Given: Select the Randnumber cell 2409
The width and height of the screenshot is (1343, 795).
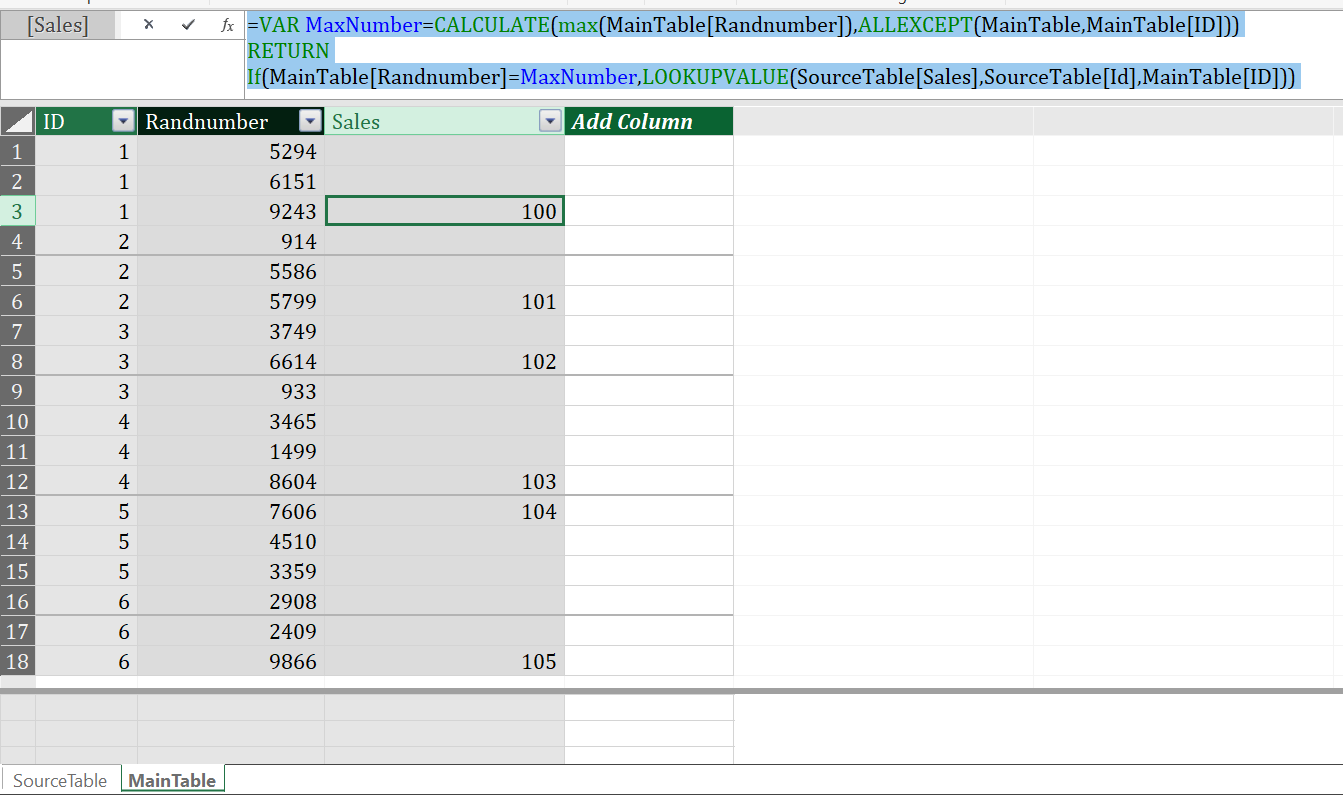Looking at the screenshot, I should click(231, 631).
